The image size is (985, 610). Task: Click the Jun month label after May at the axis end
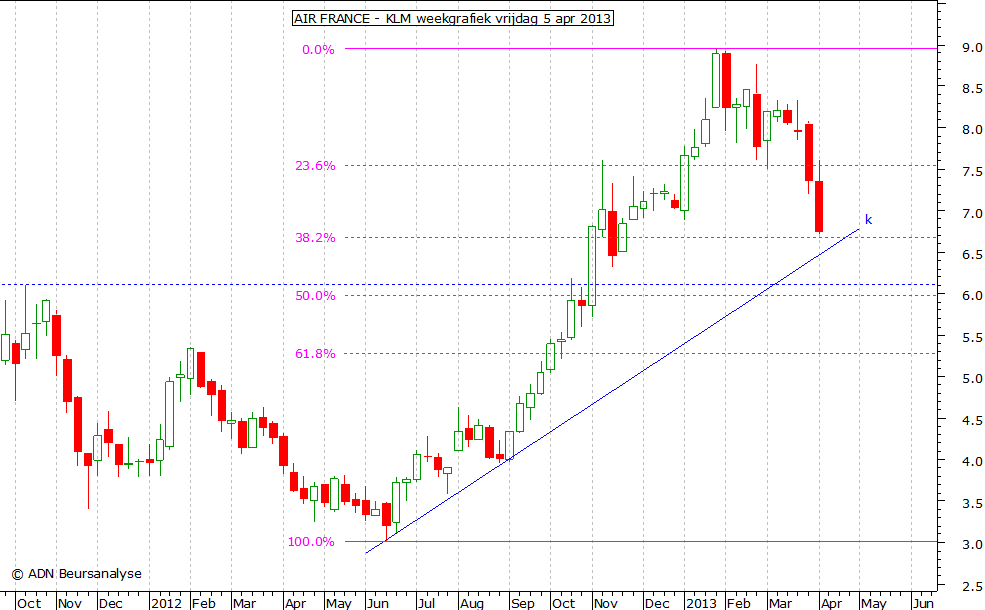(x=923, y=603)
